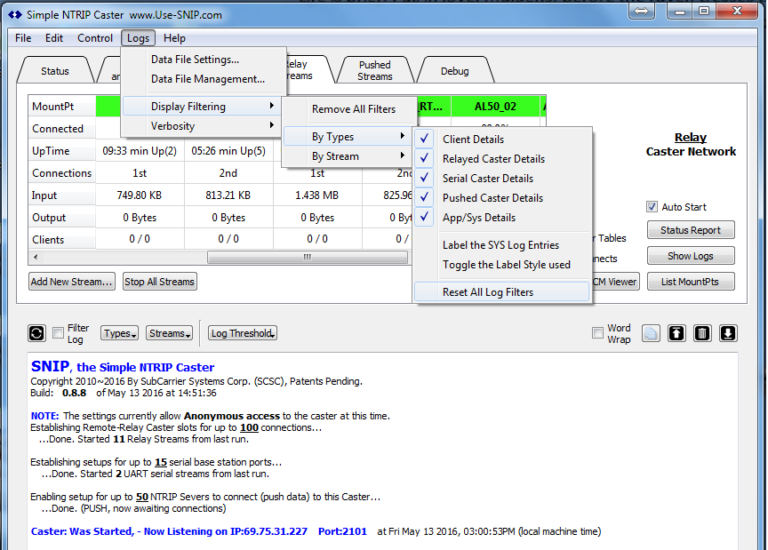The height and width of the screenshot is (550, 768).
Task: Open the Types dropdown button
Action: point(120,333)
